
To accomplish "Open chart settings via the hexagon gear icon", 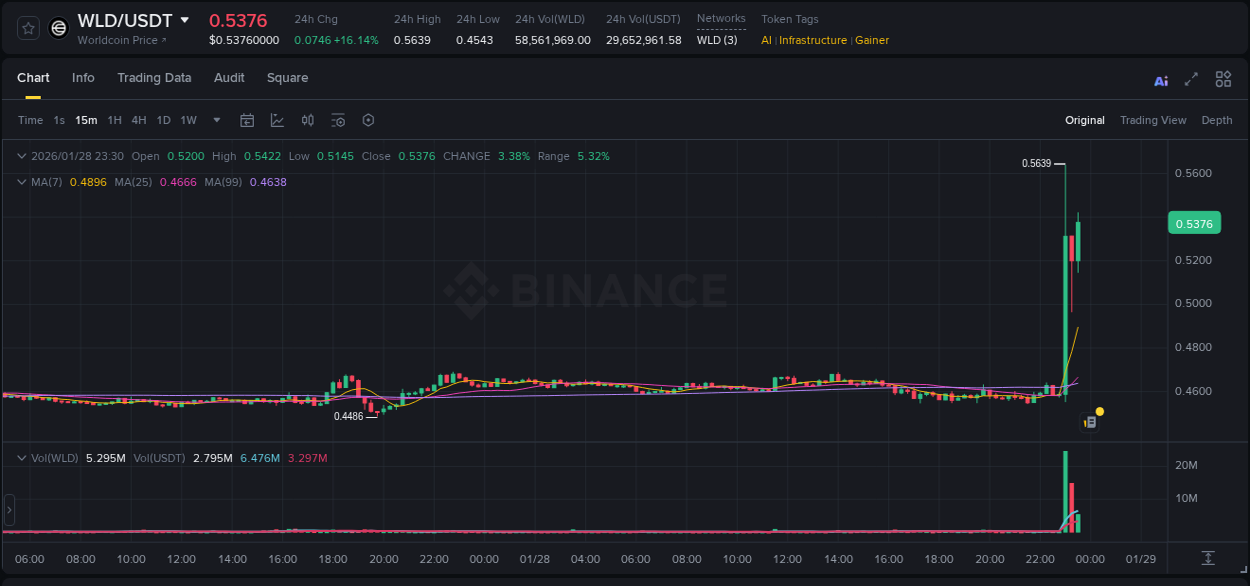I will [x=368, y=120].
